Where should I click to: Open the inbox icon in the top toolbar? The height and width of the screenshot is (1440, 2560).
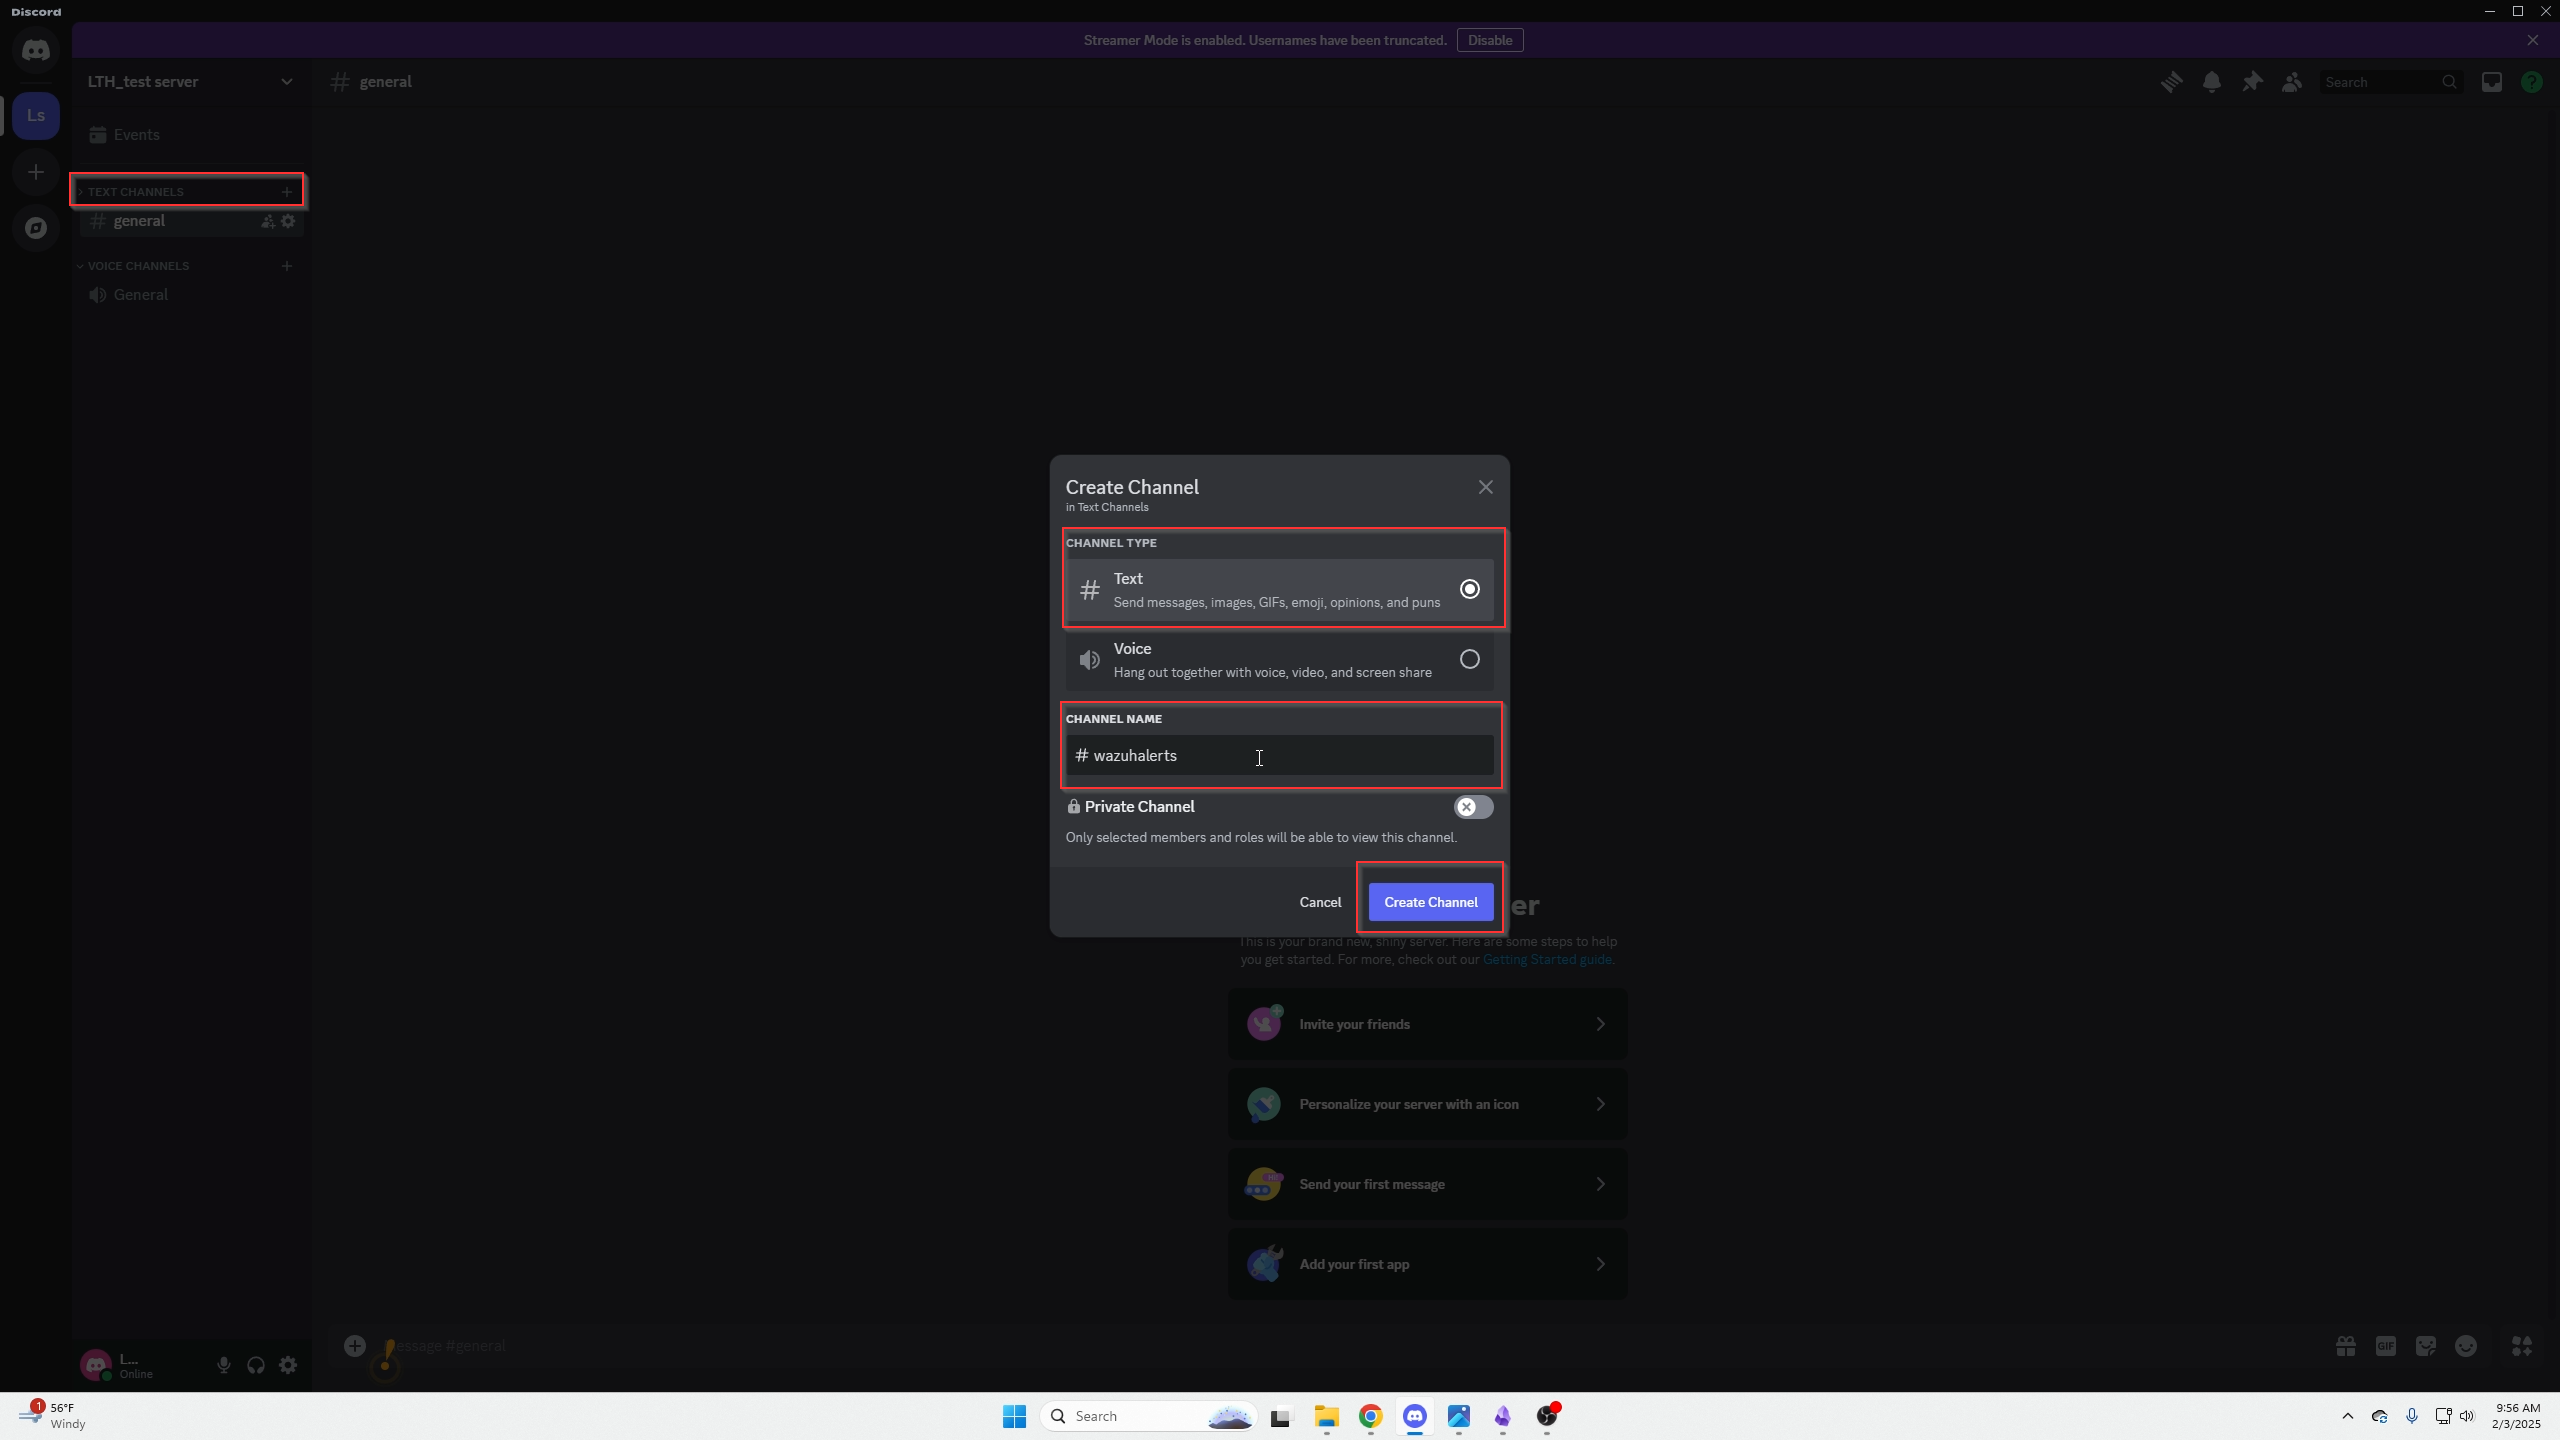coord(2491,82)
